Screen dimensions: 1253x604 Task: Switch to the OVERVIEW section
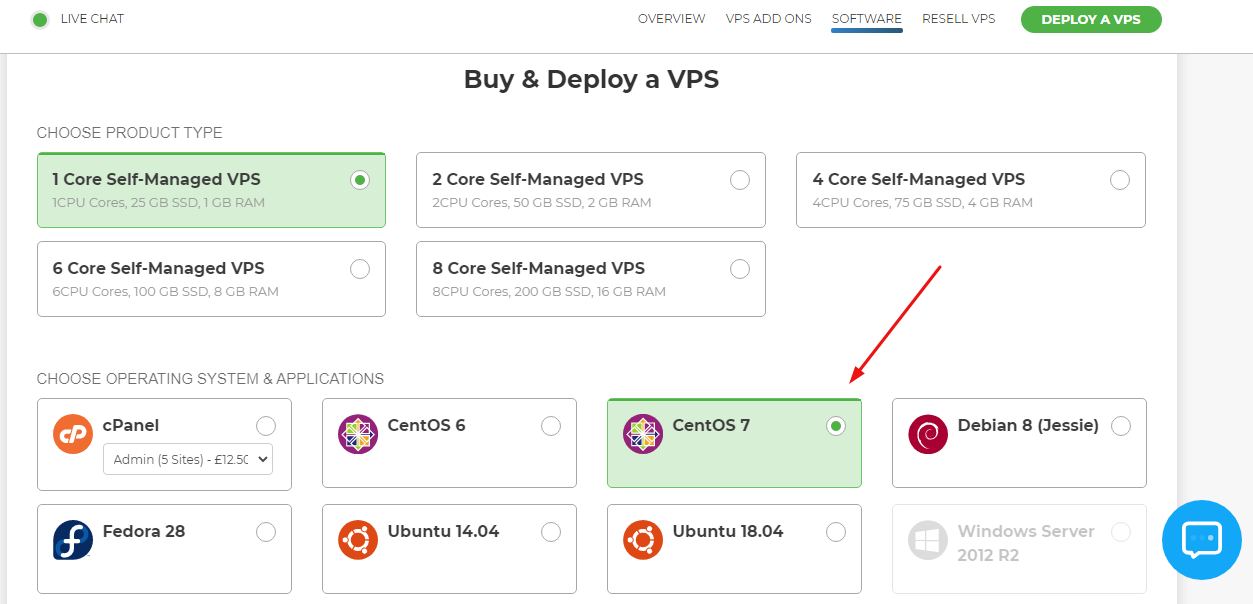pyautogui.click(x=671, y=18)
